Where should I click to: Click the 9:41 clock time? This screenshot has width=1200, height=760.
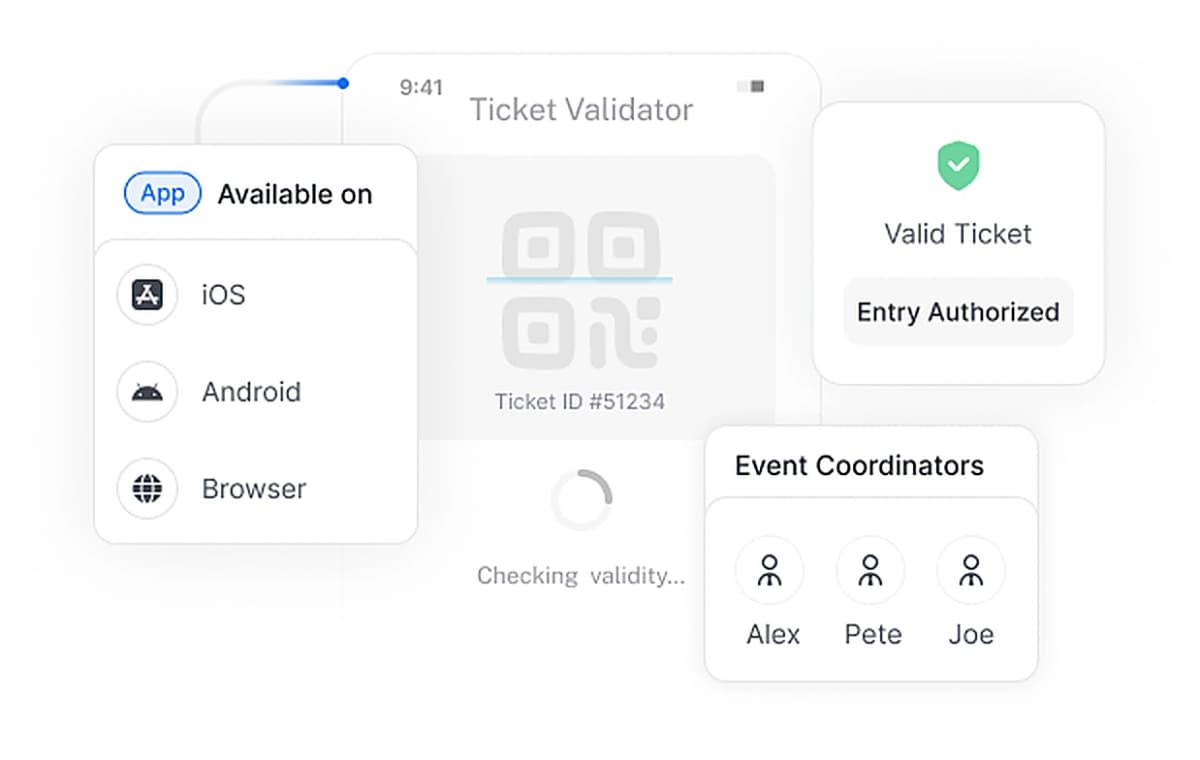coord(421,87)
